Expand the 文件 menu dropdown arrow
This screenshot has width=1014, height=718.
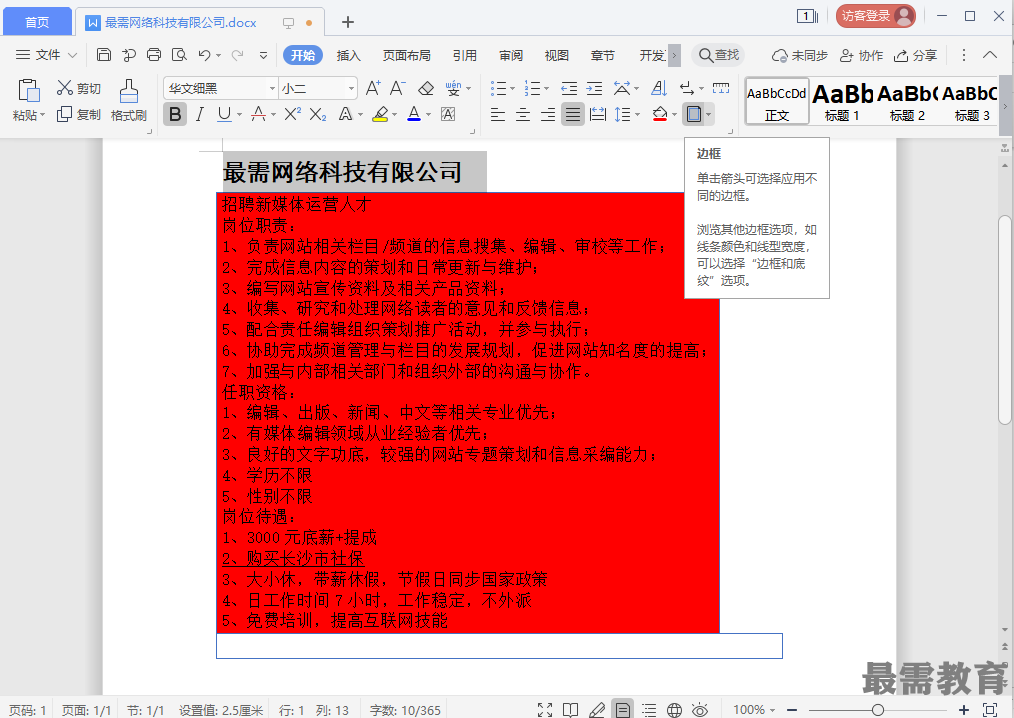click(72, 55)
